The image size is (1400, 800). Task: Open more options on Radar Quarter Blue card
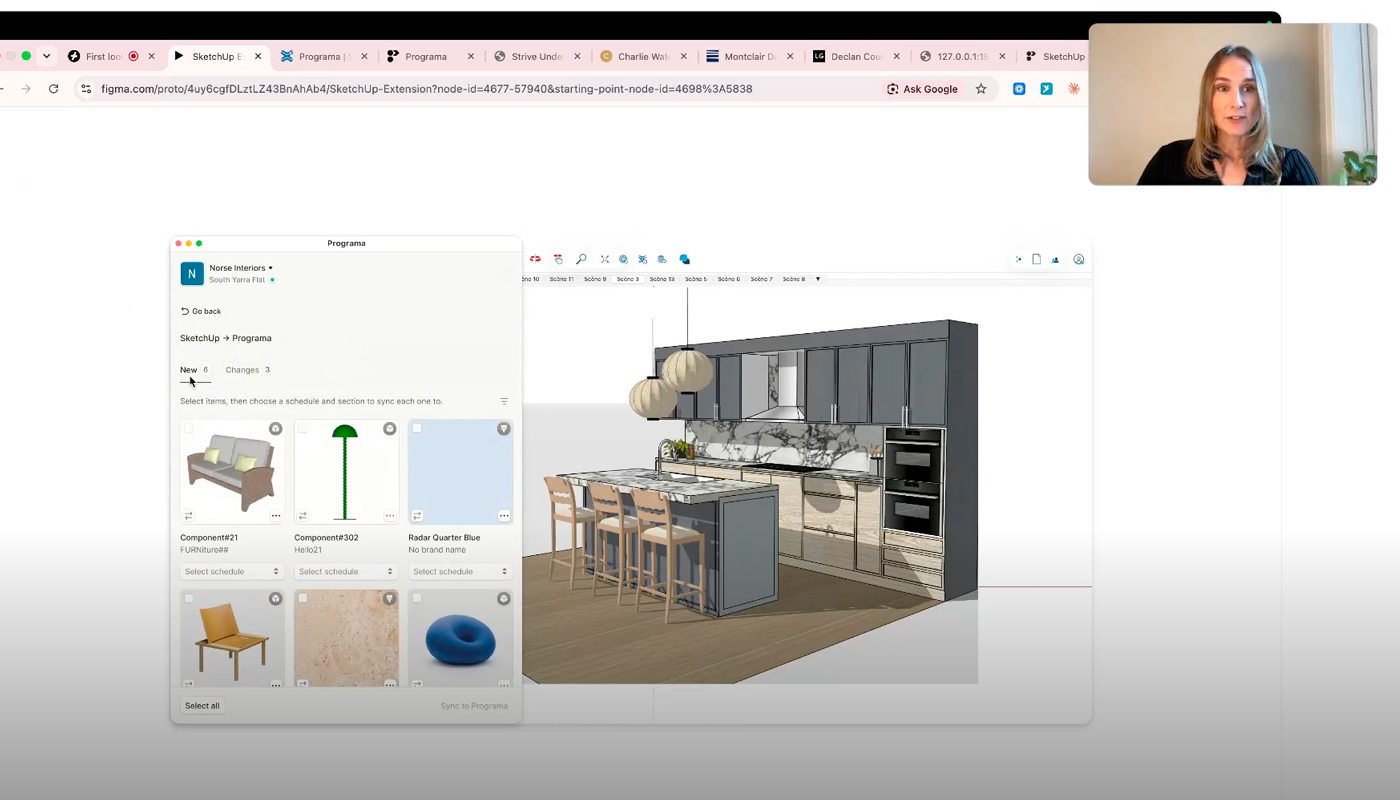(504, 516)
